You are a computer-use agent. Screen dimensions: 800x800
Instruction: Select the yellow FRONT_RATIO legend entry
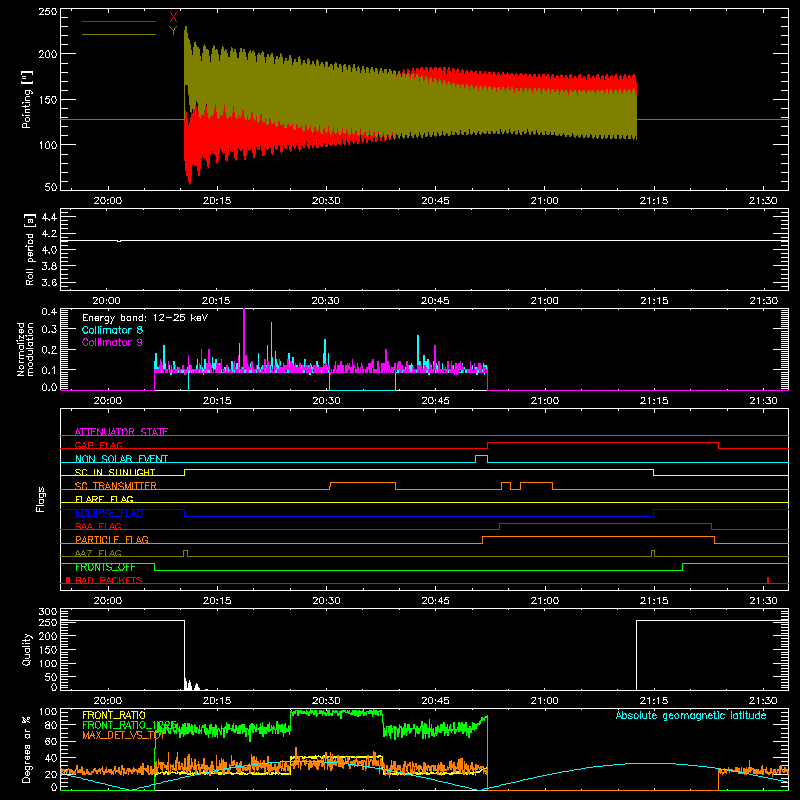(x=114, y=715)
